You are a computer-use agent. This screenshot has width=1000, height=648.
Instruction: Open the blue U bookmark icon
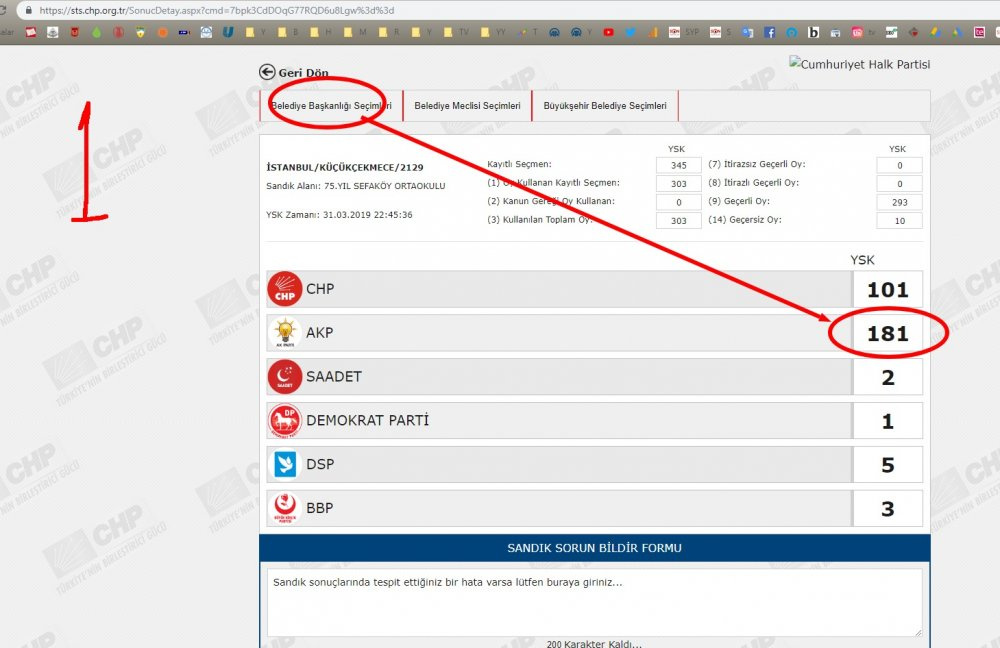[x=228, y=32]
